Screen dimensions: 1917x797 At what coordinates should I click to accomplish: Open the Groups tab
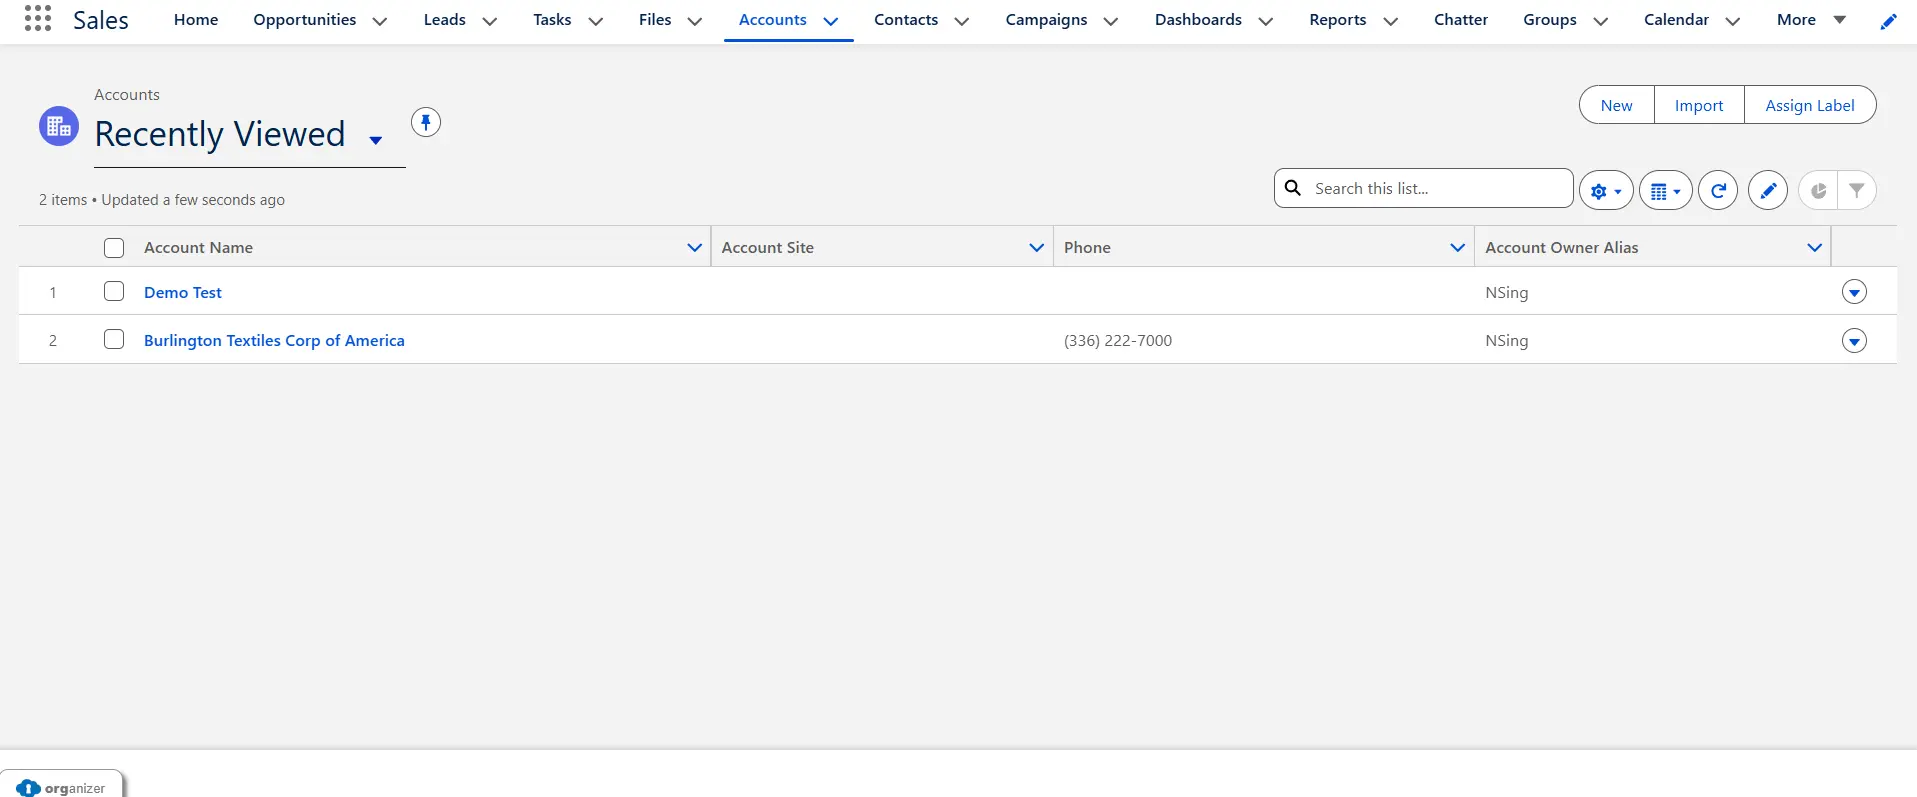[x=1550, y=20]
